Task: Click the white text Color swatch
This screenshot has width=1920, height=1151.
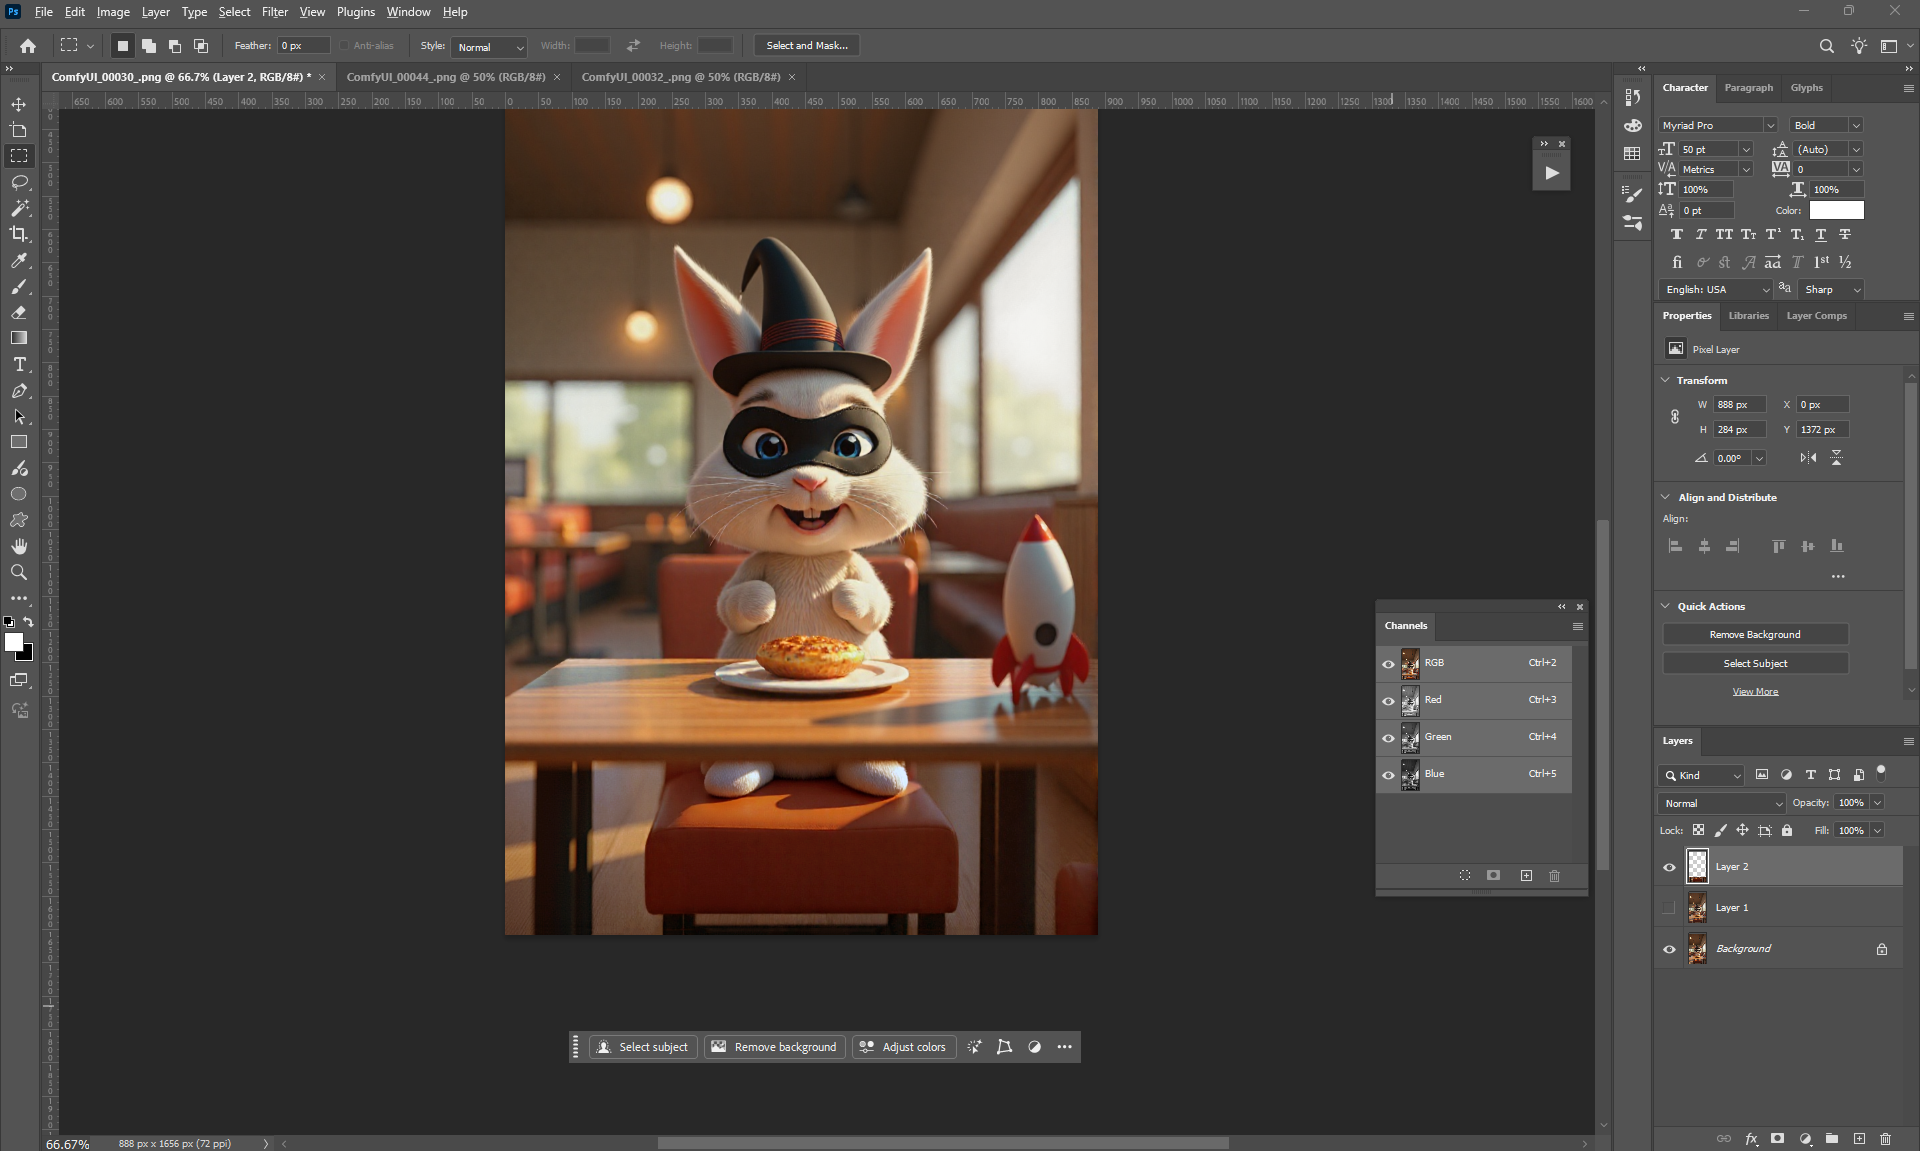Action: click(1836, 210)
